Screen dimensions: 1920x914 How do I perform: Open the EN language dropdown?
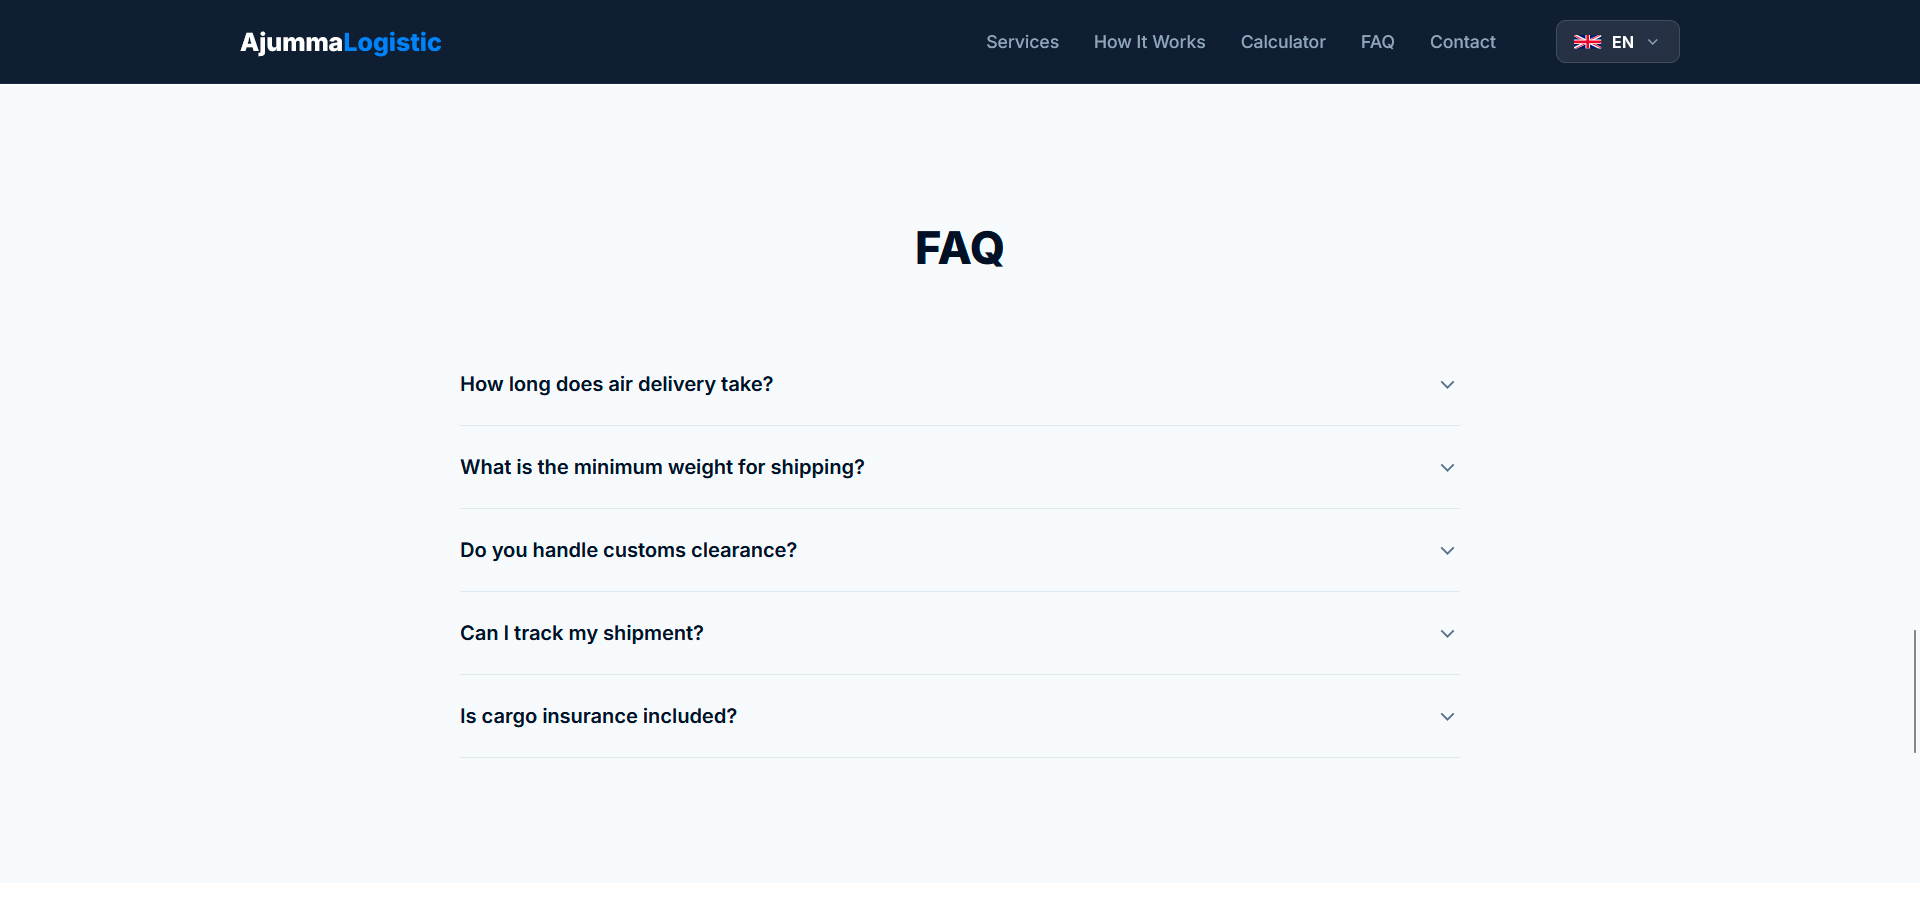[x=1617, y=42]
